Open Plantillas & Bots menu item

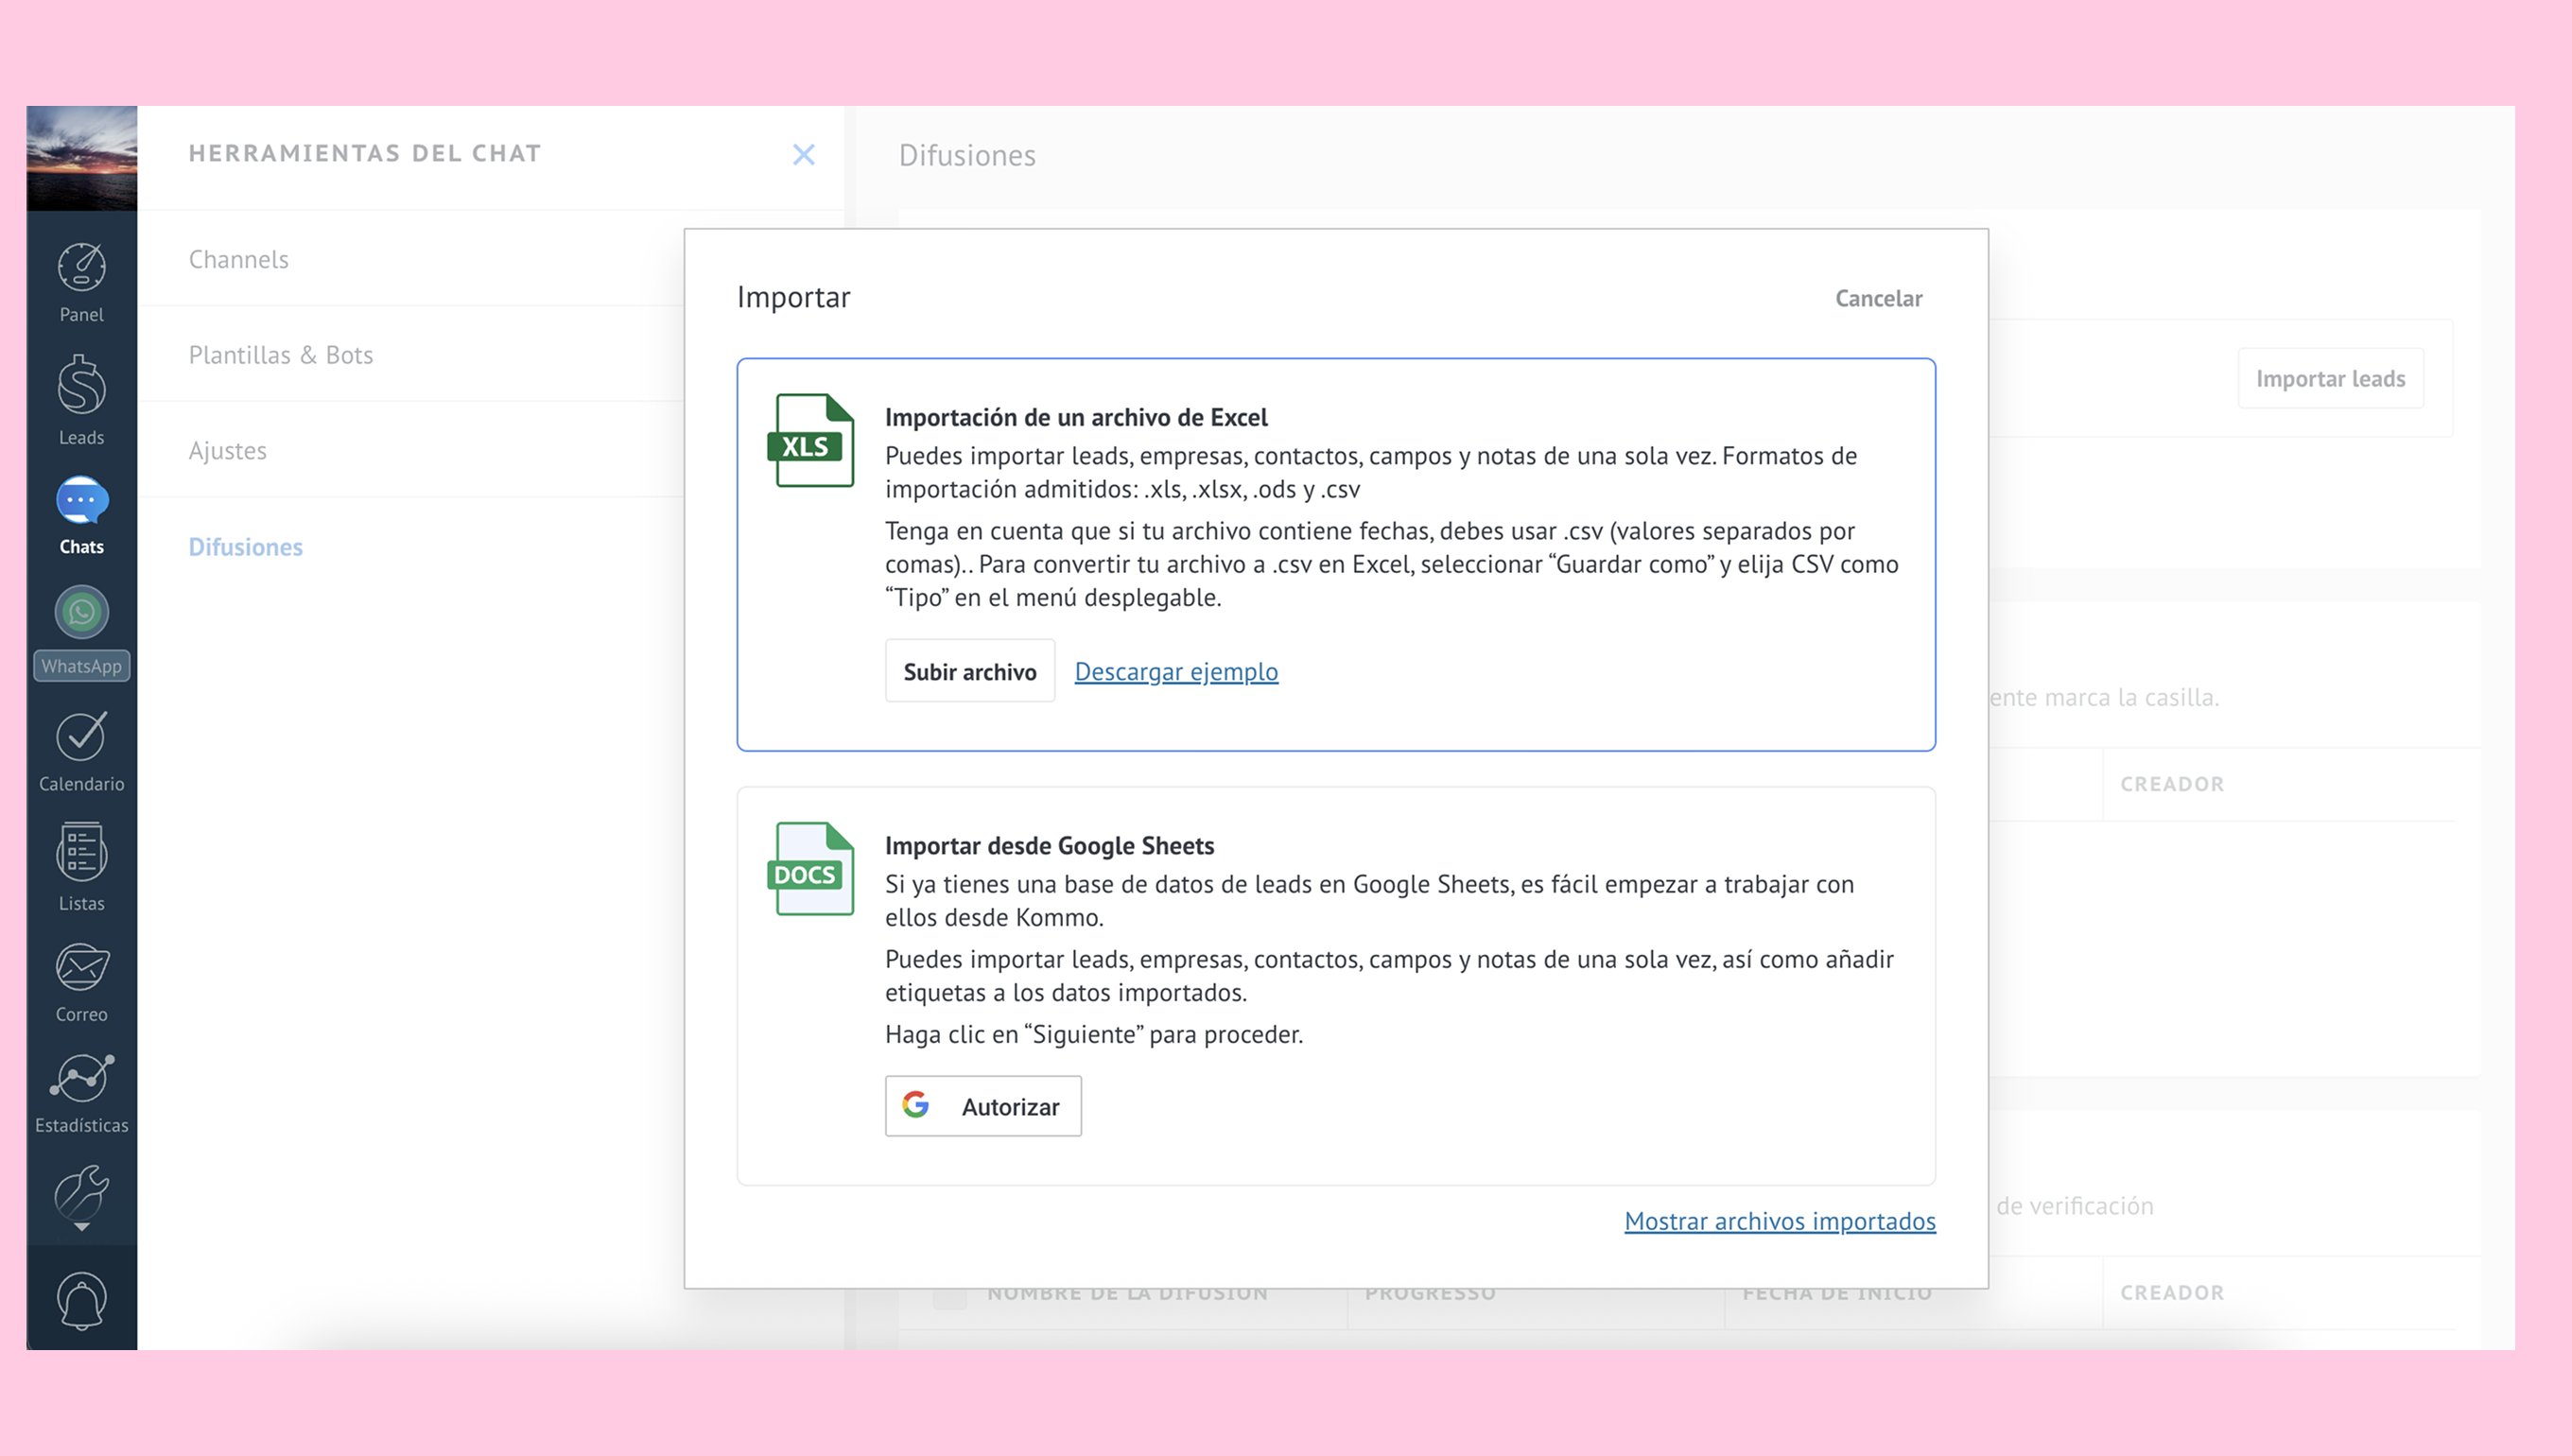[281, 355]
